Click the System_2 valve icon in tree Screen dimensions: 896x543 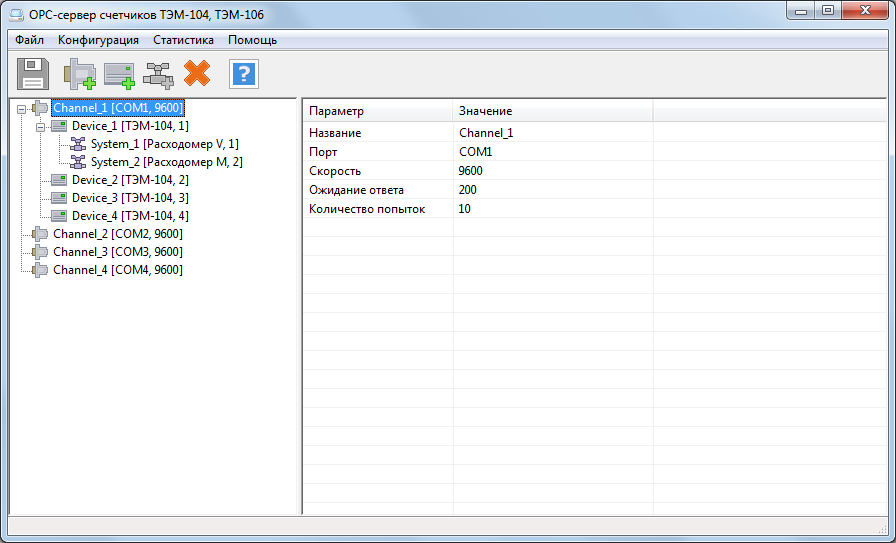pos(78,162)
